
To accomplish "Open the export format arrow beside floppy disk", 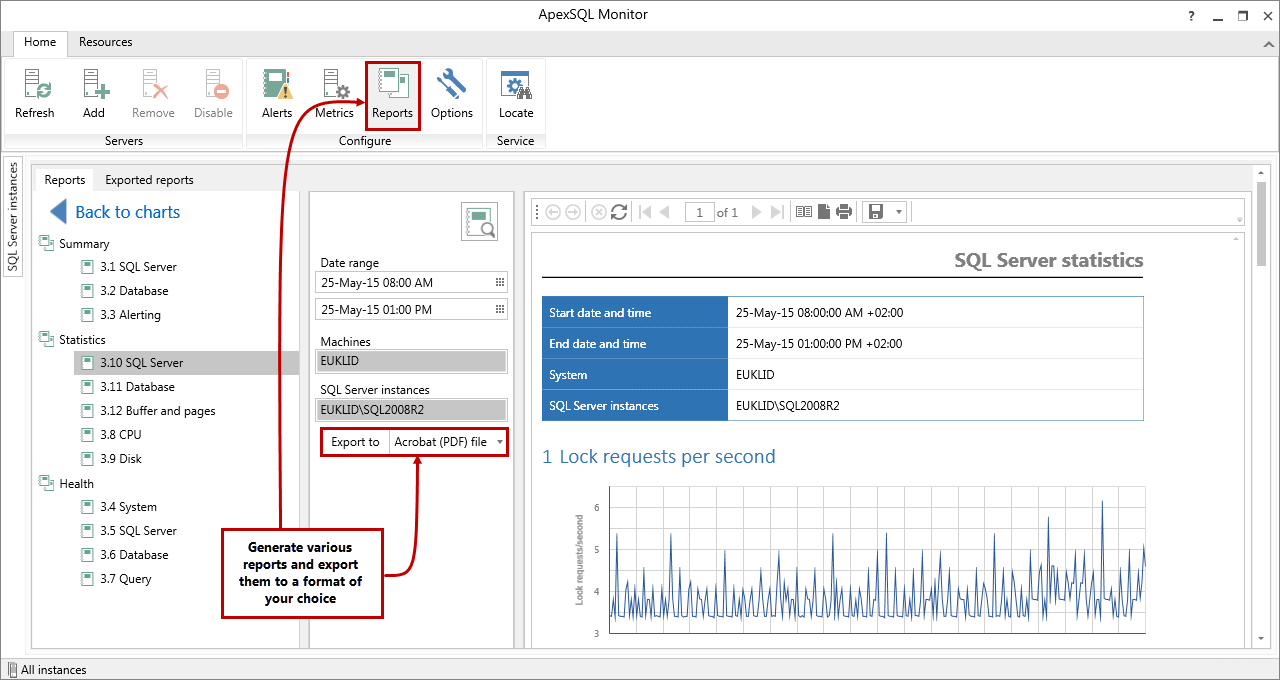I will [898, 212].
